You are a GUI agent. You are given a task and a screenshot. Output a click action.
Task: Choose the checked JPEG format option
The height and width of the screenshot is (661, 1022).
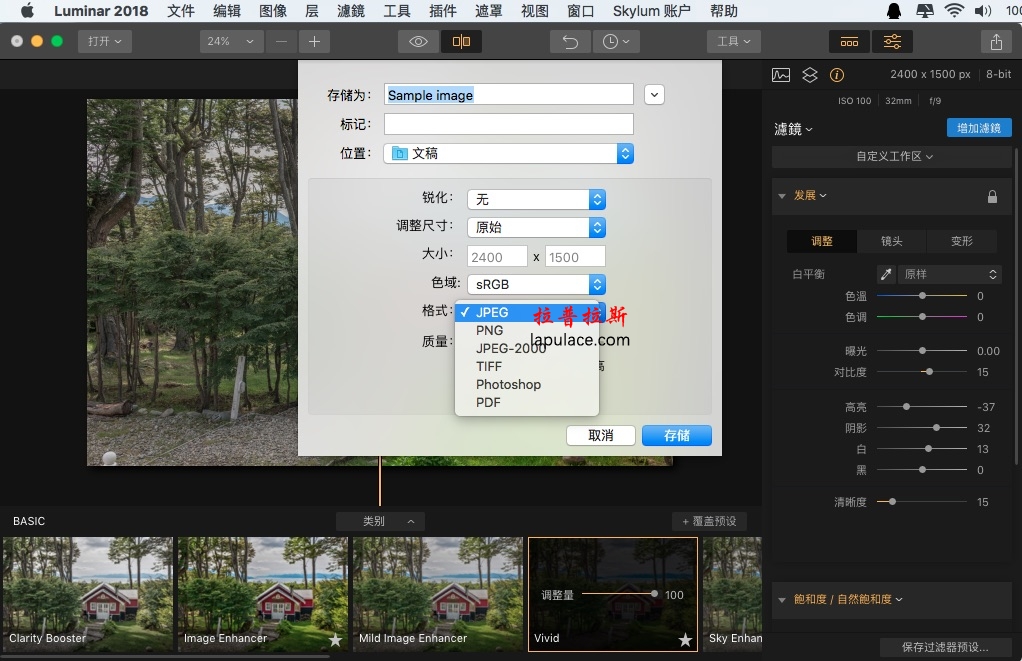click(527, 312)
